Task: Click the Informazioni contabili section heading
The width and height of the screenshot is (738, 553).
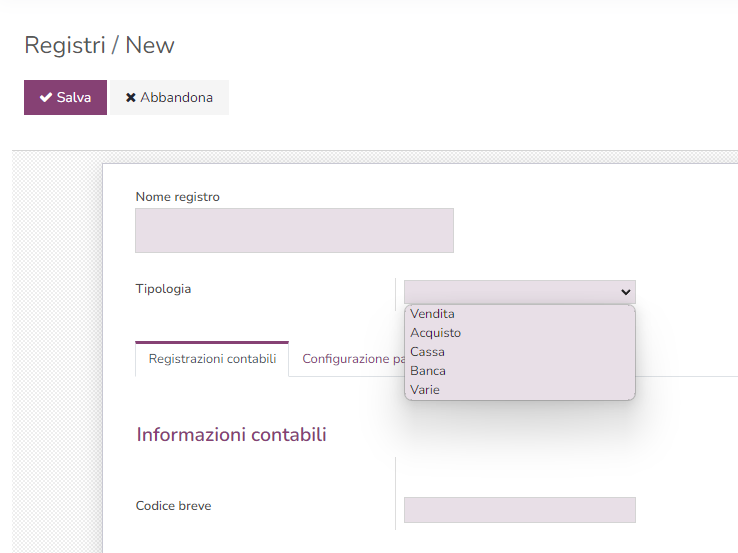Action: click(231, 435)
